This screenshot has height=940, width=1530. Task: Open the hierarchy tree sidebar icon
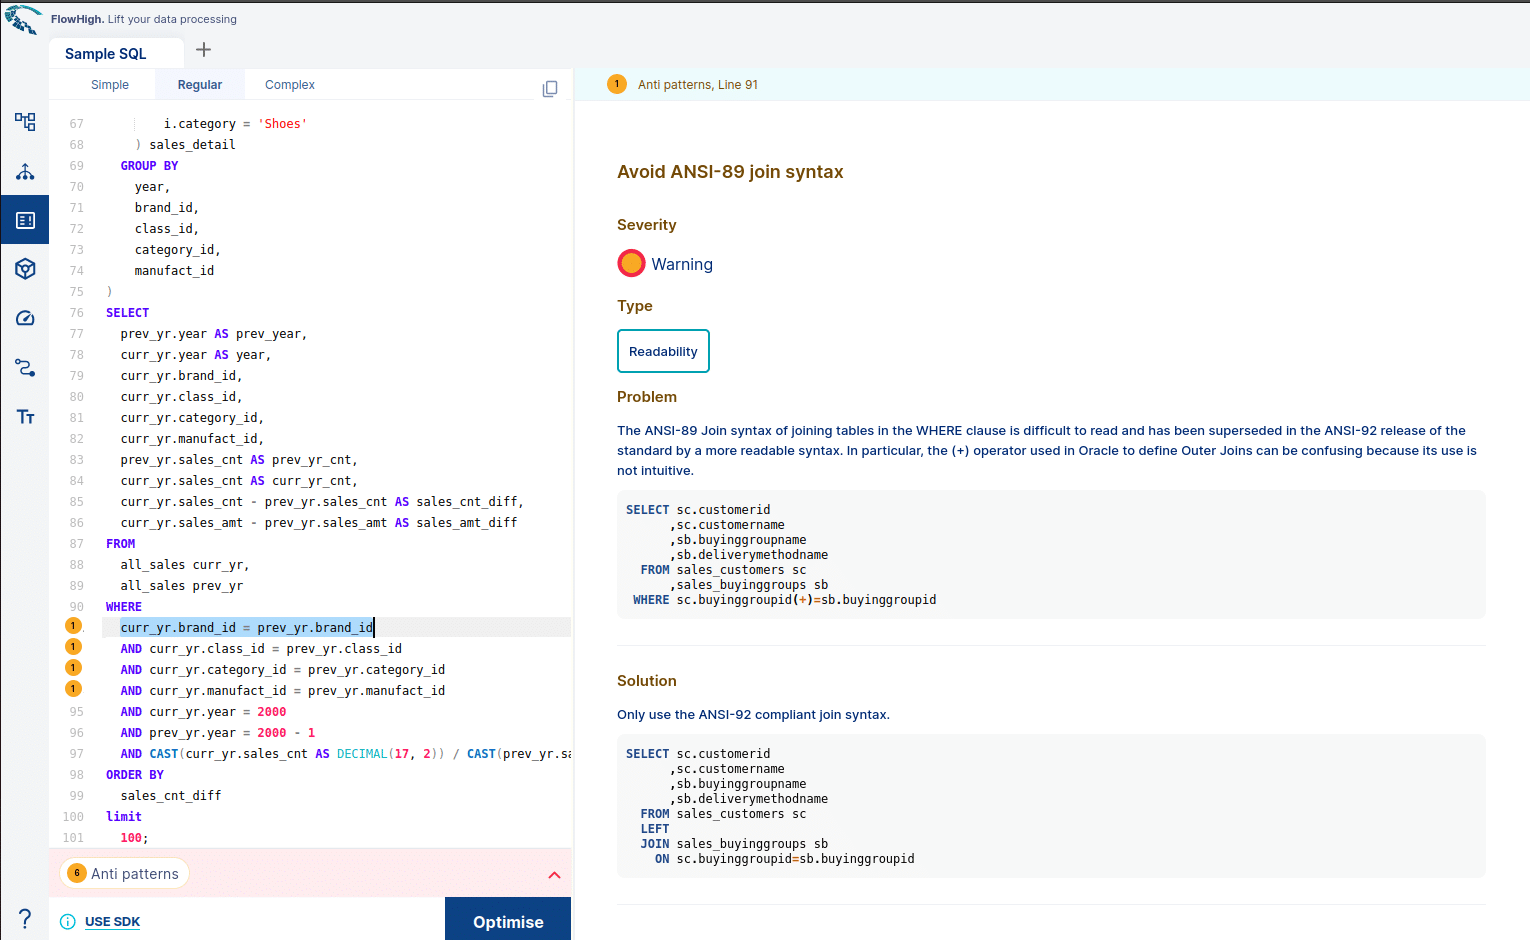pyautogui.click(x=25, y=172)
